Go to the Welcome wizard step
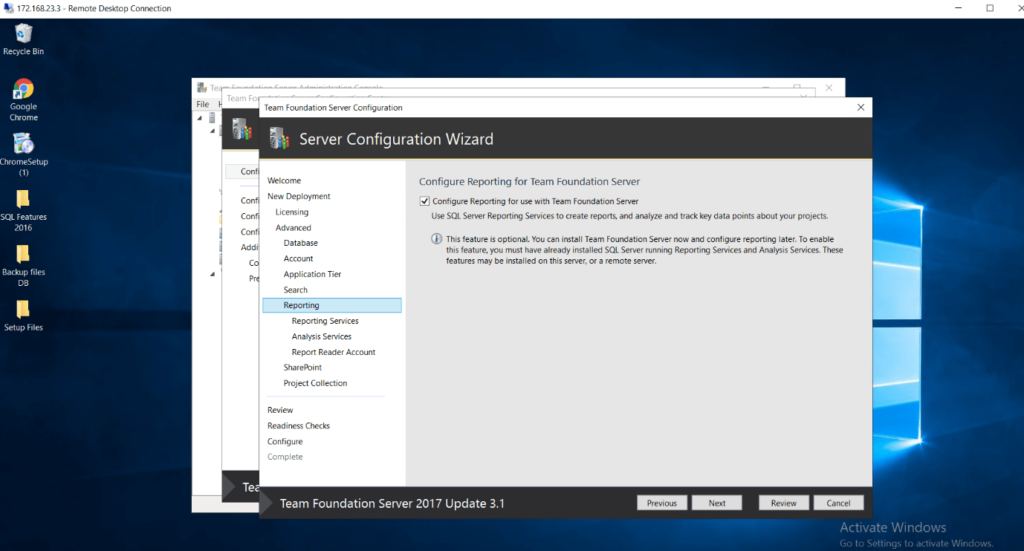 tap(284, 180)
